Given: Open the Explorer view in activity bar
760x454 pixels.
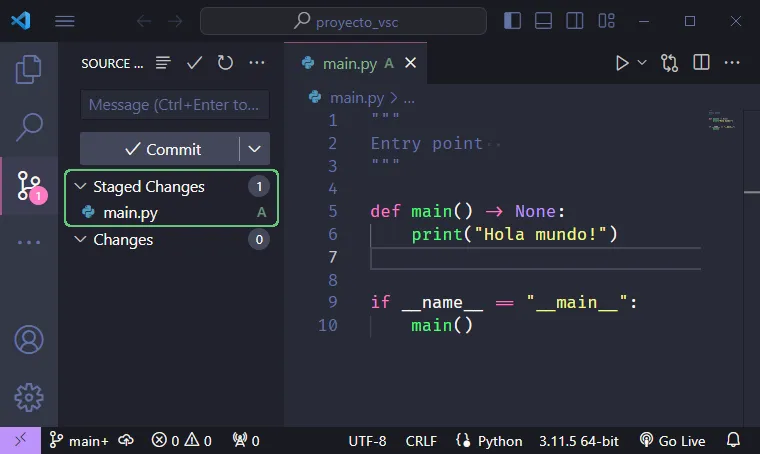Looking at the screenshot, I should 29,69.
